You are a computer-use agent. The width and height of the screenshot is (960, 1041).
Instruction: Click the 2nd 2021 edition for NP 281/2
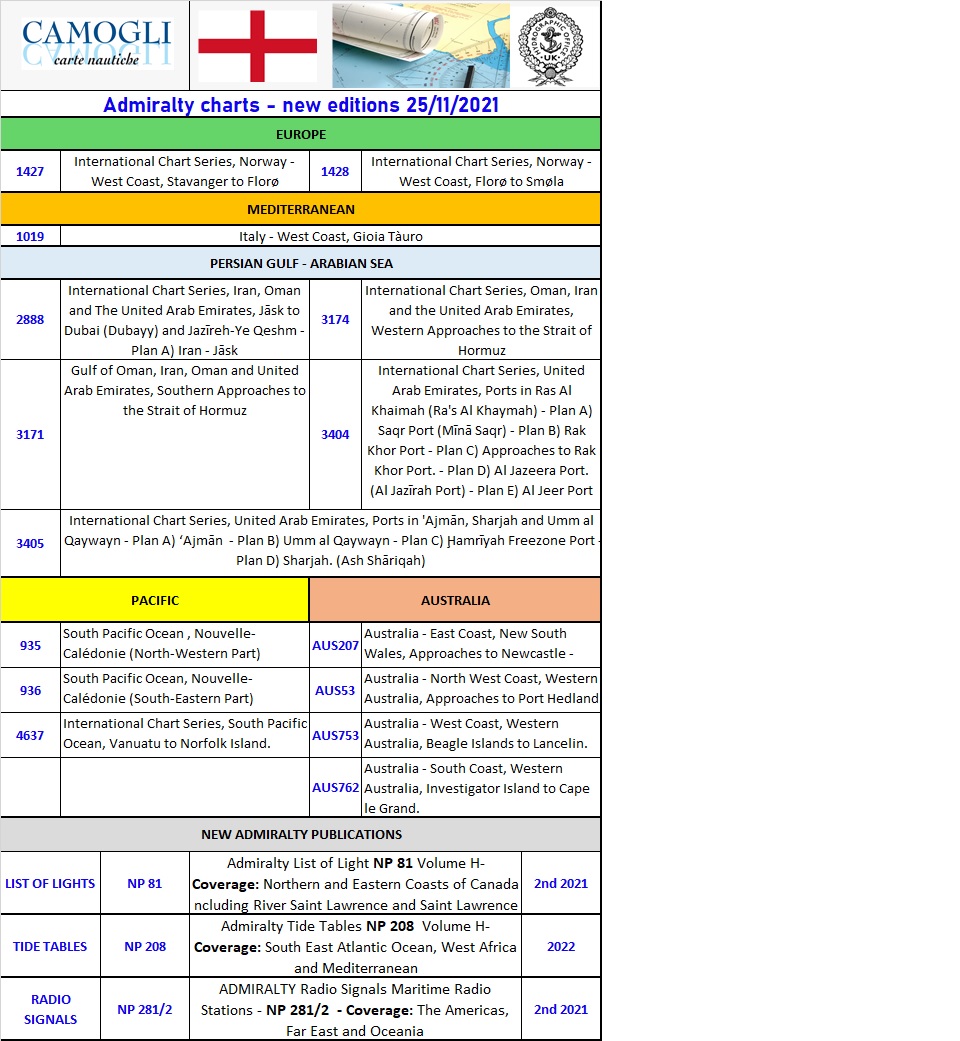click(x=561, y=1010)
